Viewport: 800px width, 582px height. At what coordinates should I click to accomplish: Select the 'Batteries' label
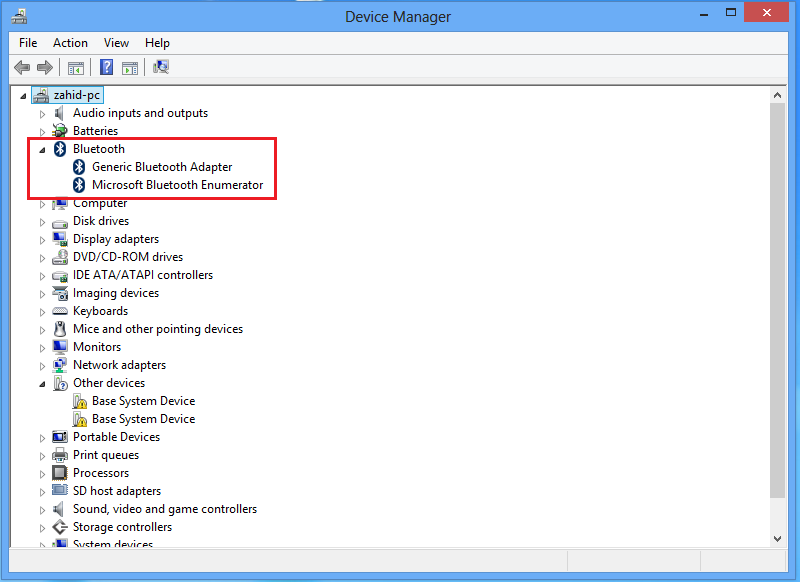pyautogui.click(x=95, y=131)
